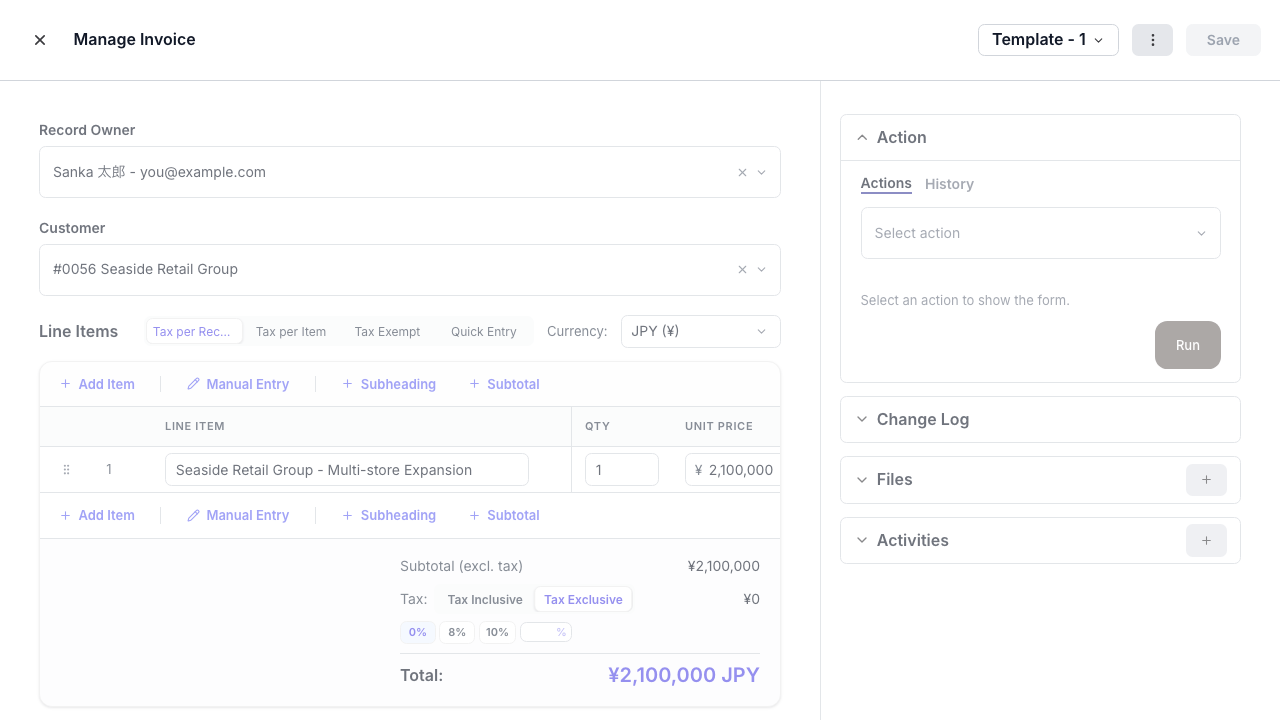Switch to the Tax Exempt tab
1280x720 pixels.
pos(387,331)
